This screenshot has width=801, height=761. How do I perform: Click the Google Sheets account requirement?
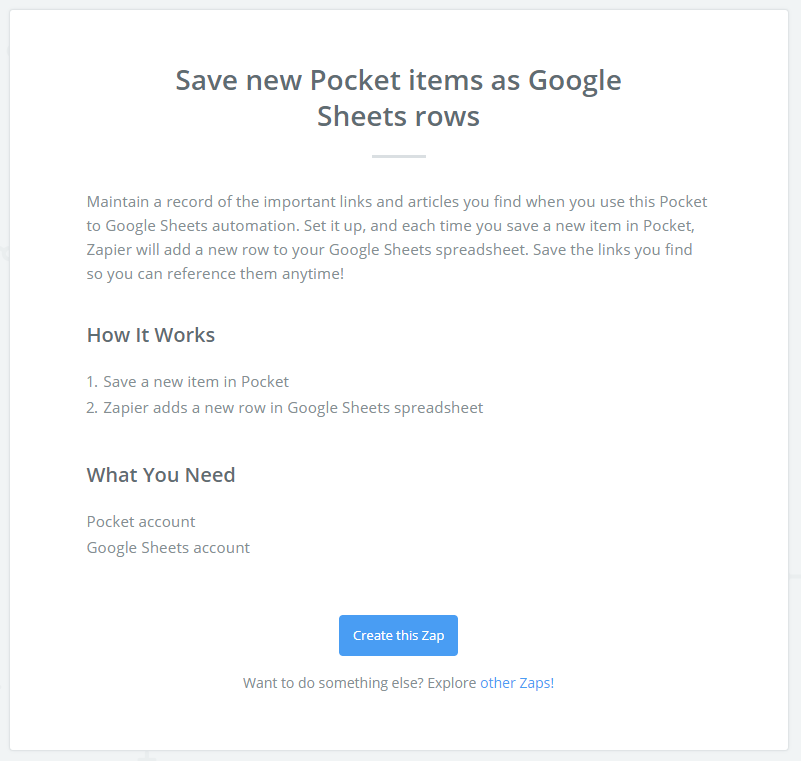pyautogui.click(x=168, y=548)
